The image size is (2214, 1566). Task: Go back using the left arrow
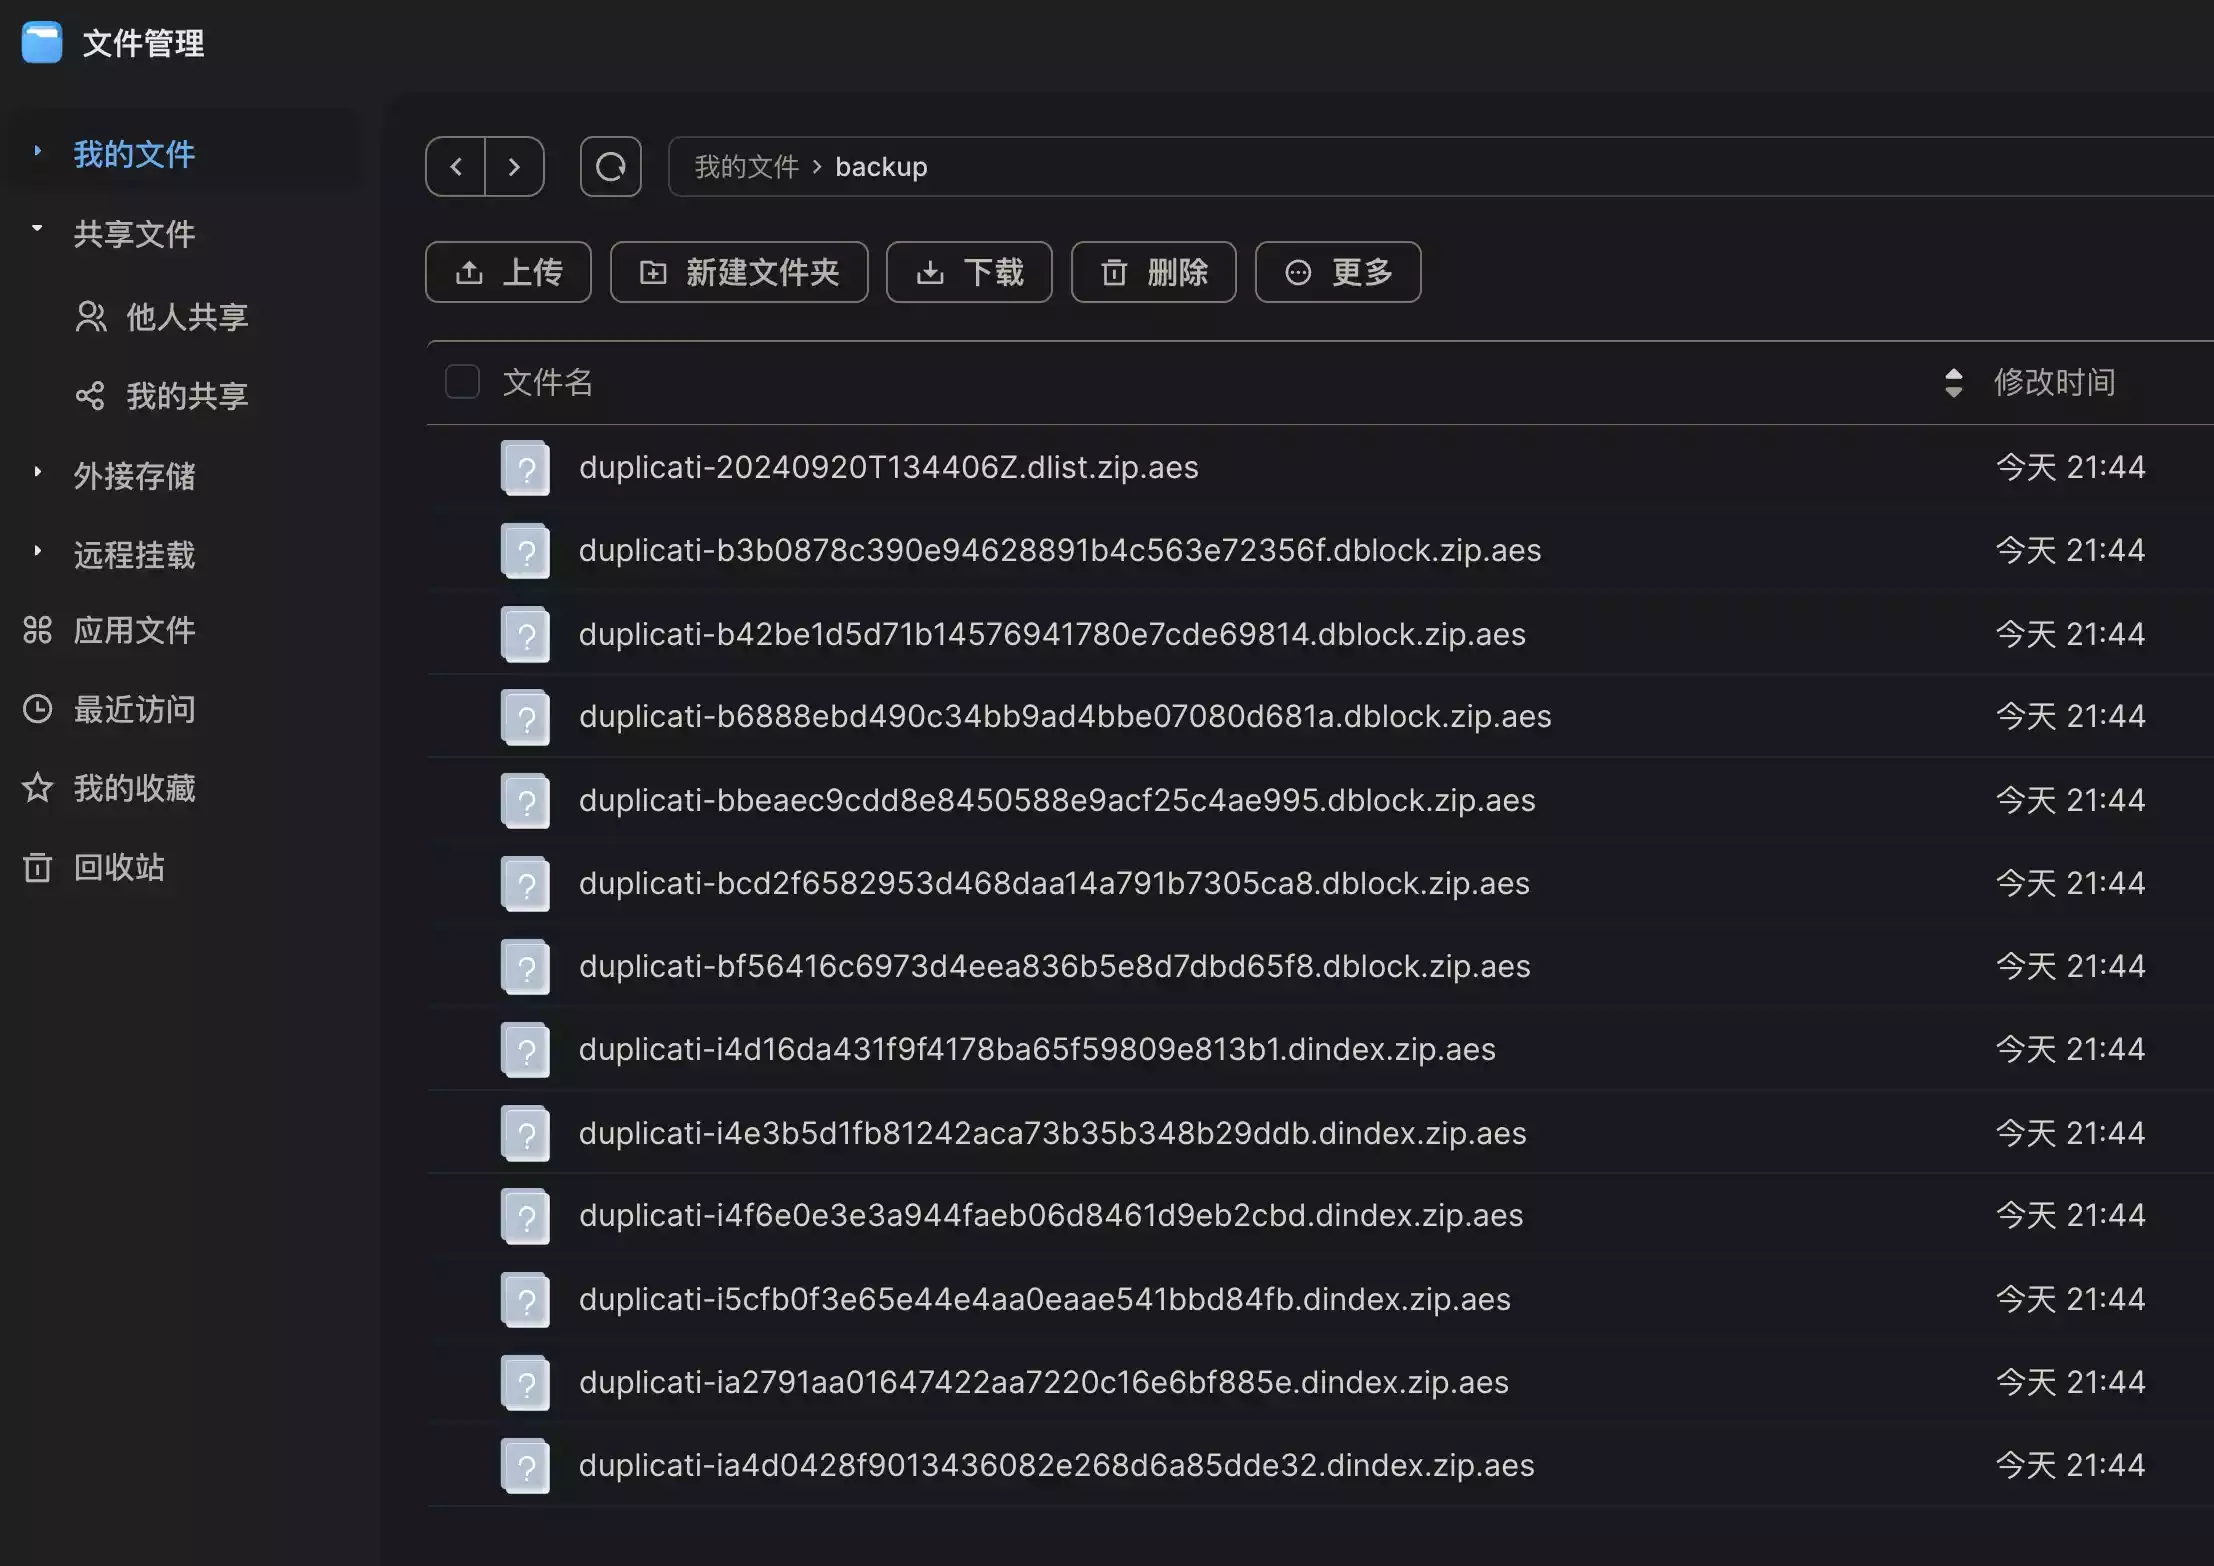click(456, 166)
